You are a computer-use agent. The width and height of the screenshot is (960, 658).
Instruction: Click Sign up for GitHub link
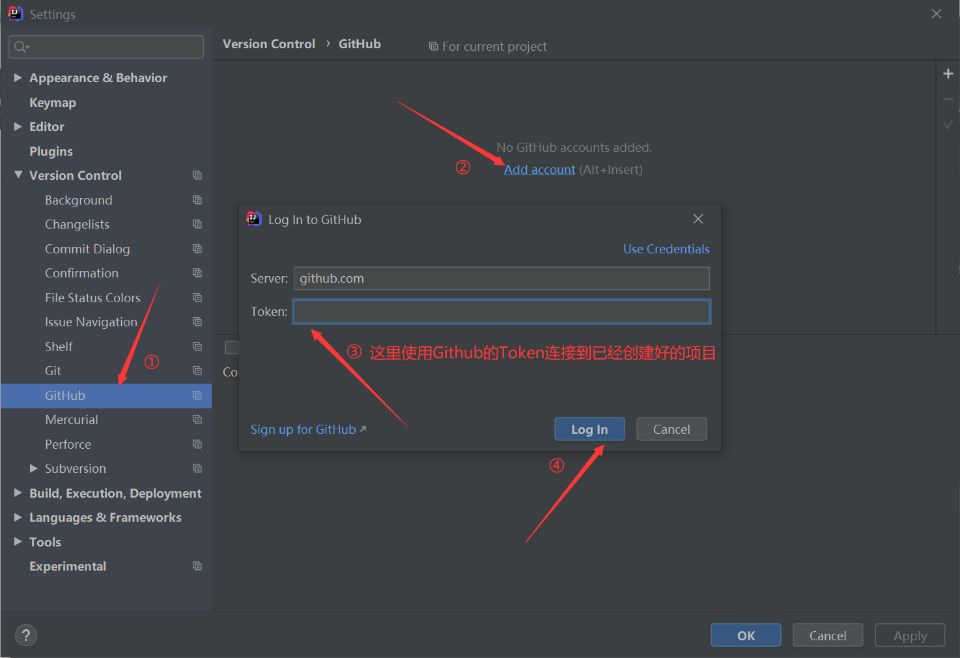[308, 430]
